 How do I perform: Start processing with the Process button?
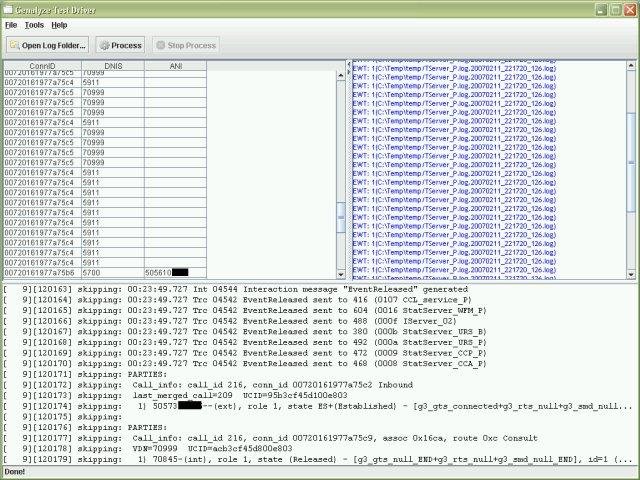click(x=120, y=45)
